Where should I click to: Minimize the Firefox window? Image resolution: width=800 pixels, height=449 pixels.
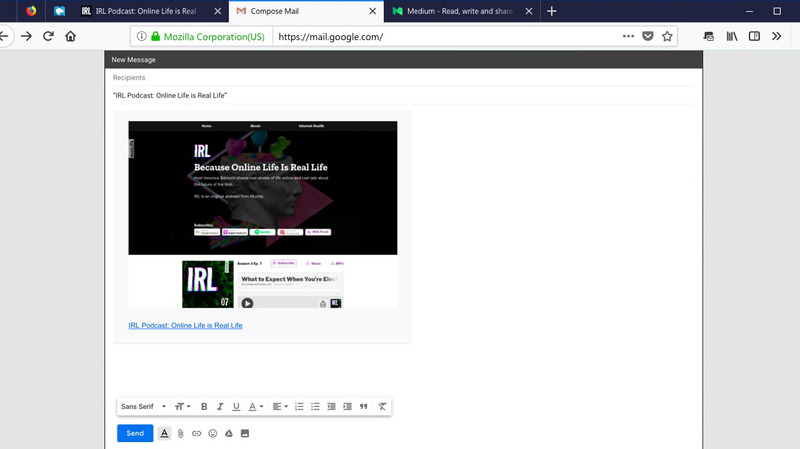pyautogui.click(x=749, y=11)
